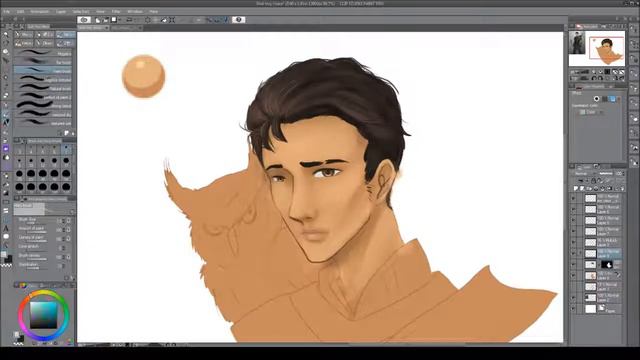
Task: Click inside the color wheel saturation square
Action: click(43, 315)
